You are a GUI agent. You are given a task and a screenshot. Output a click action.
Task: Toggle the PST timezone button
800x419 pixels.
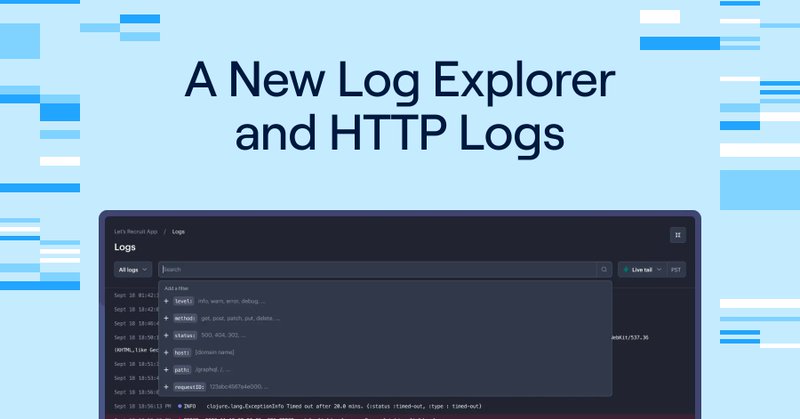tap(676, 269)
